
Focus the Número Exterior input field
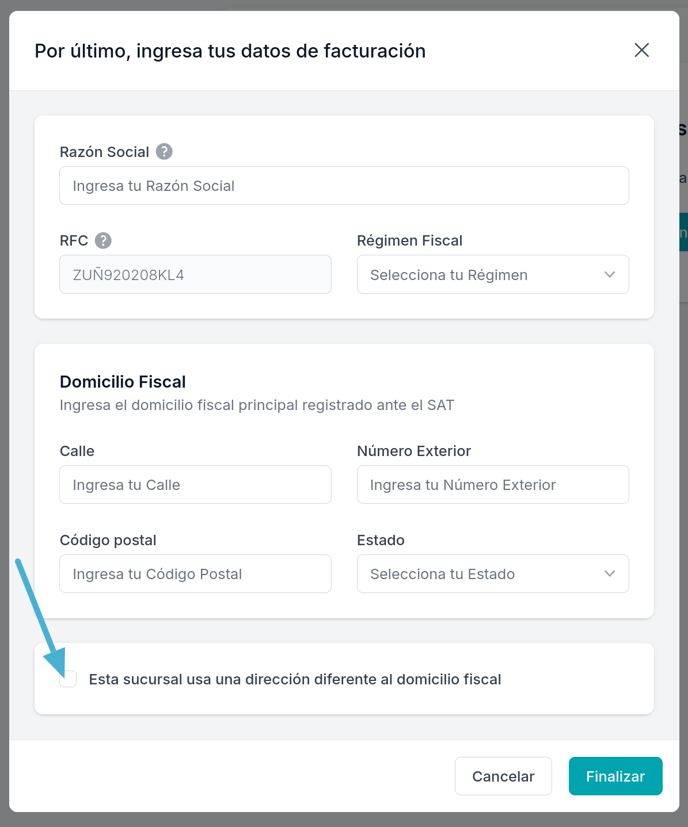click(x=493, y=484)
